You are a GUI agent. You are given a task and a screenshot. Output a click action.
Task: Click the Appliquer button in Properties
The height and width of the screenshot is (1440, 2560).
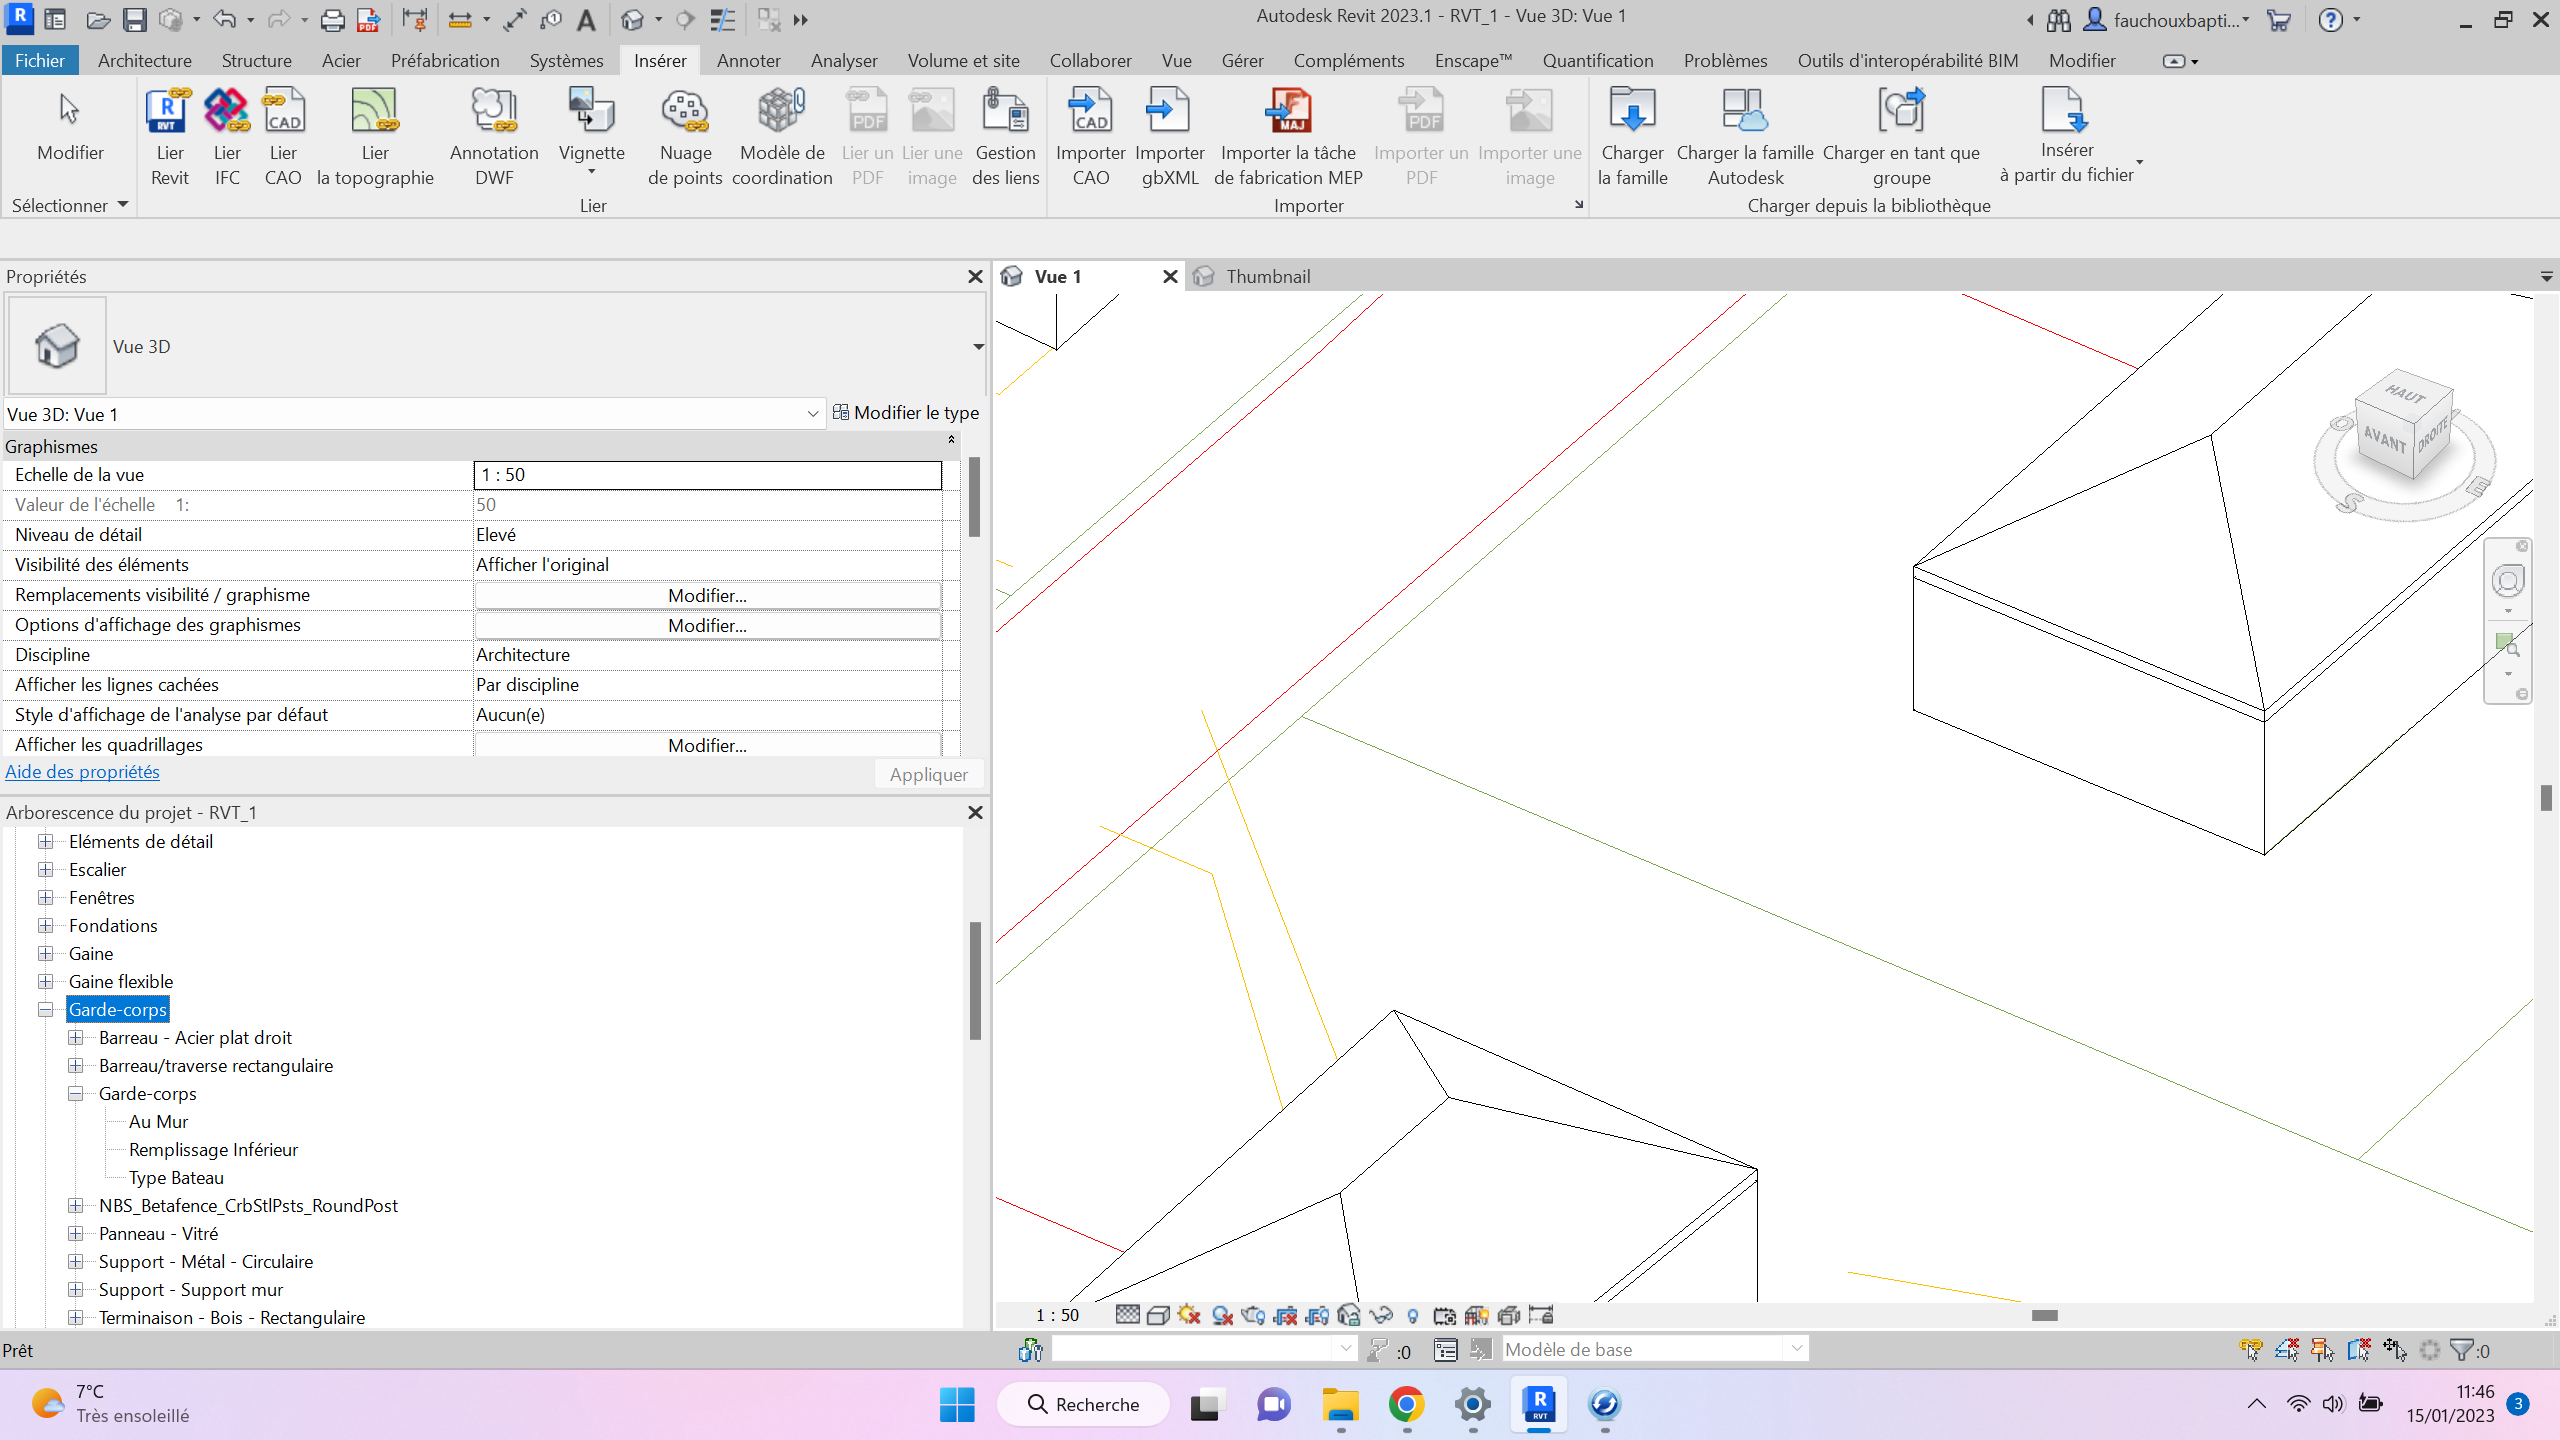click(x=928, y=773)
